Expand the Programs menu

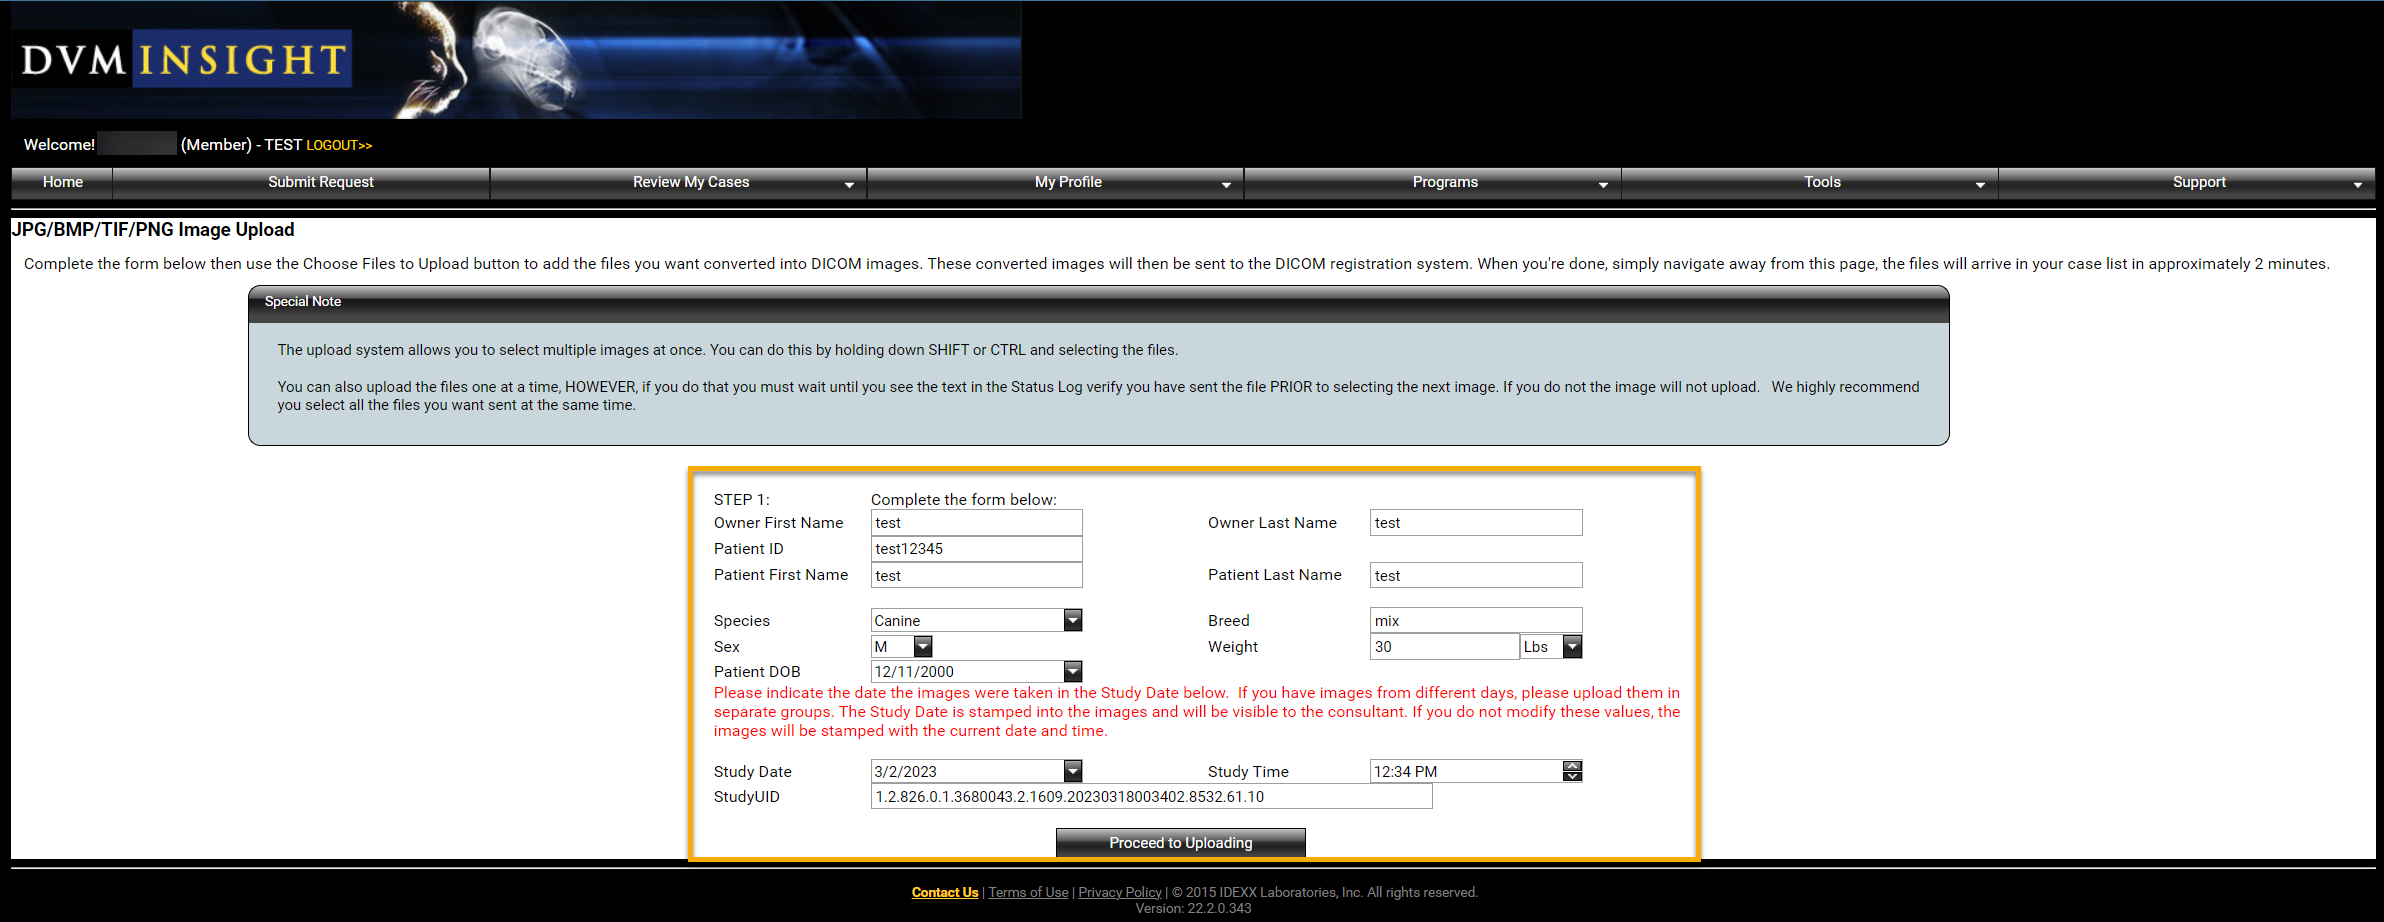click(1444, 182)
